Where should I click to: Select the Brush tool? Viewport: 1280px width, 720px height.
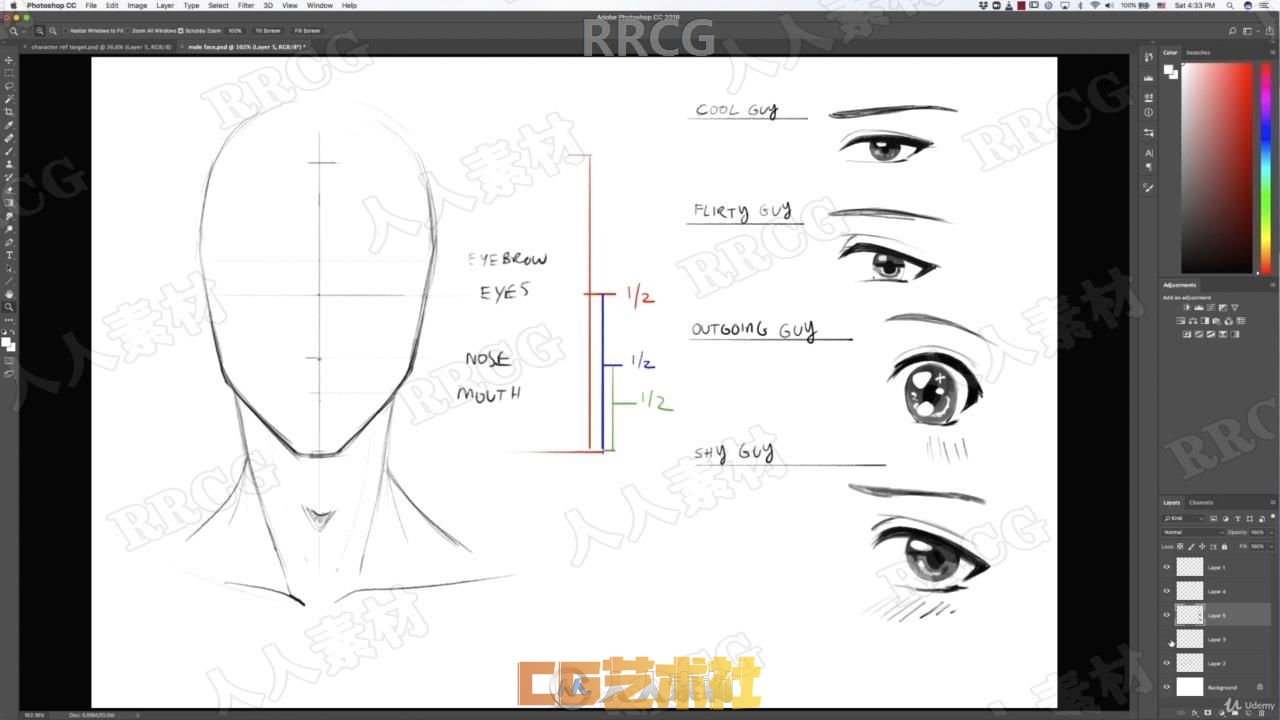10,151
